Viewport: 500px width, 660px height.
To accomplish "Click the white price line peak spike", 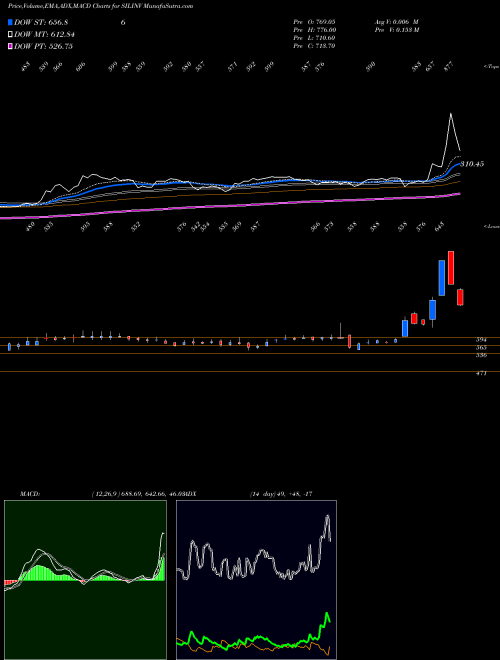I will [451, 114].
